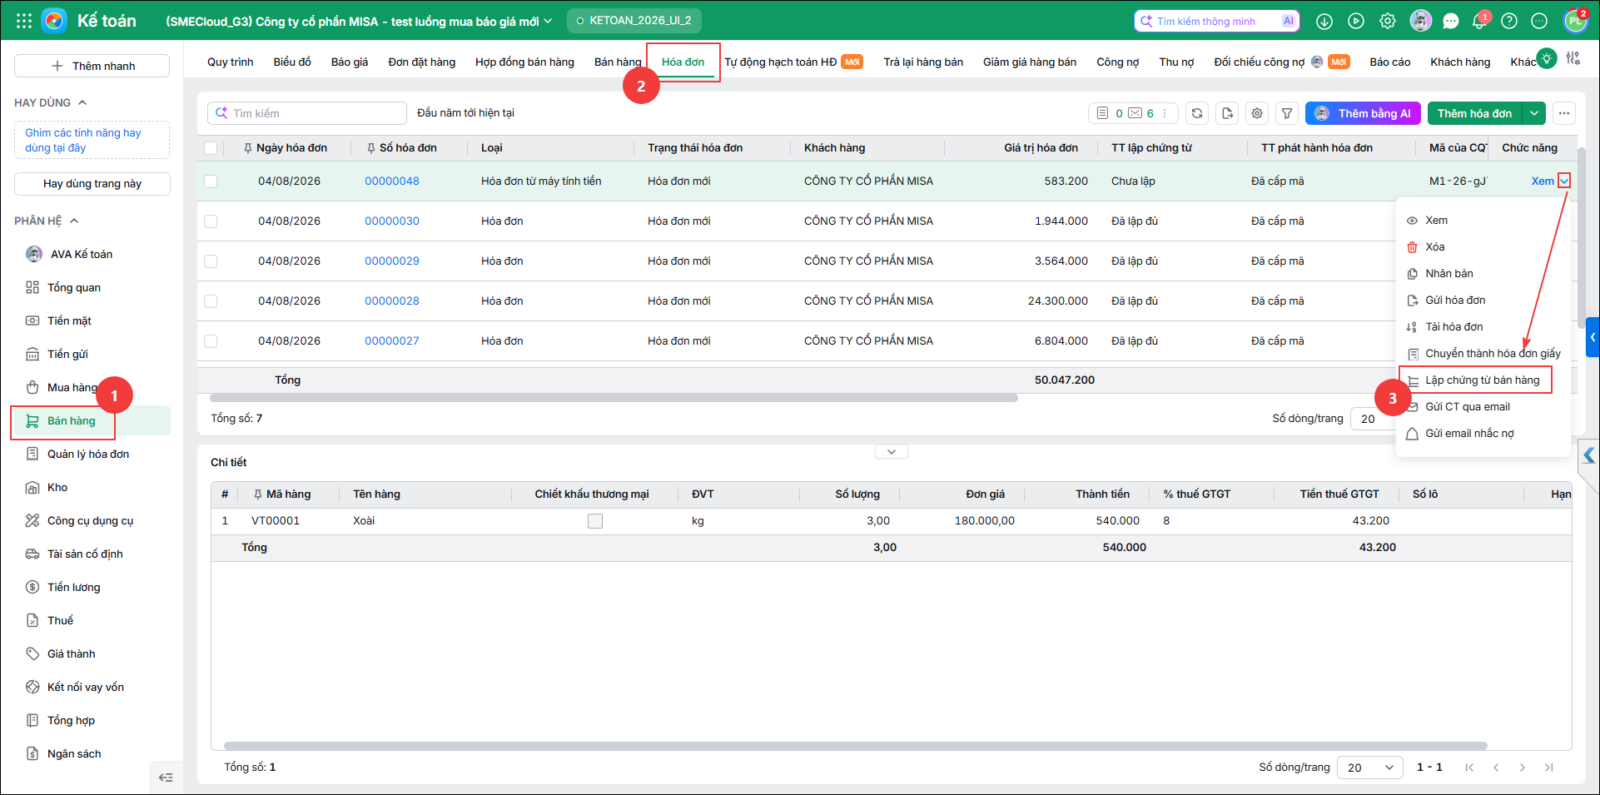Collapse the HAY DÙNG section
This screenshot has width=1600, height=795.
point(82,103)
